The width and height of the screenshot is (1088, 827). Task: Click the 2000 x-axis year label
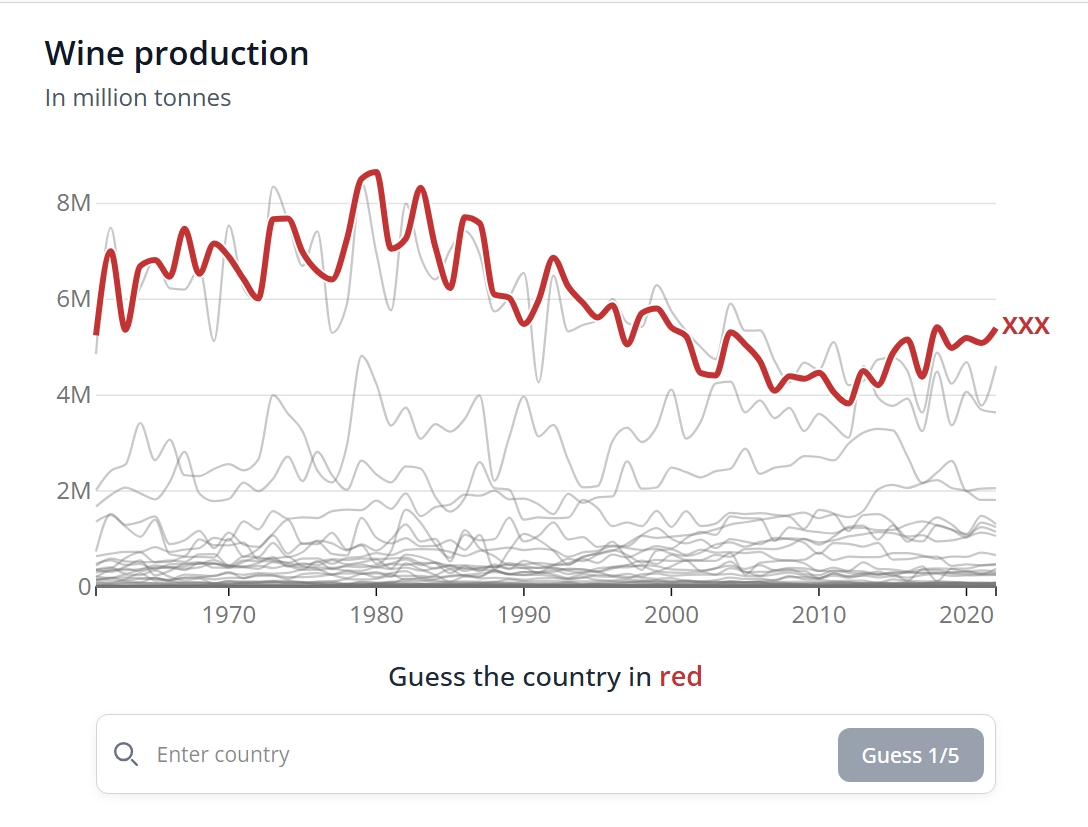672,614
